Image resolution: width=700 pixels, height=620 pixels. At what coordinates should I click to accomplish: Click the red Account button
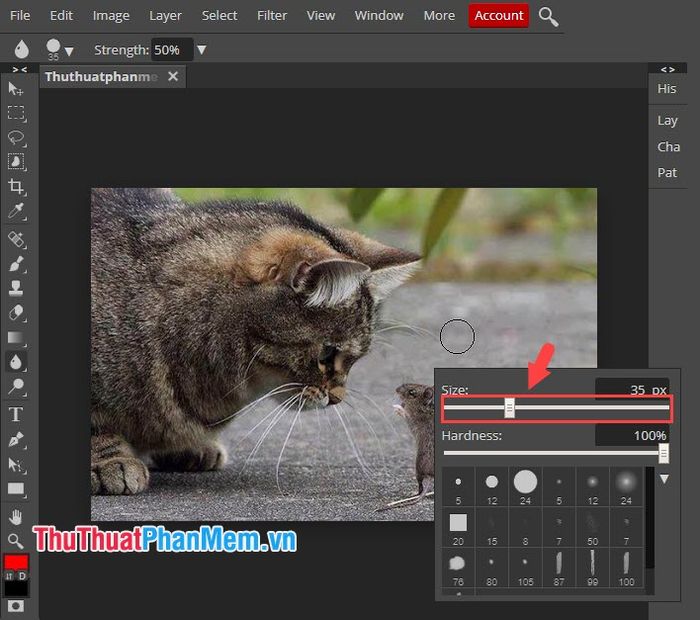[499, 16]
